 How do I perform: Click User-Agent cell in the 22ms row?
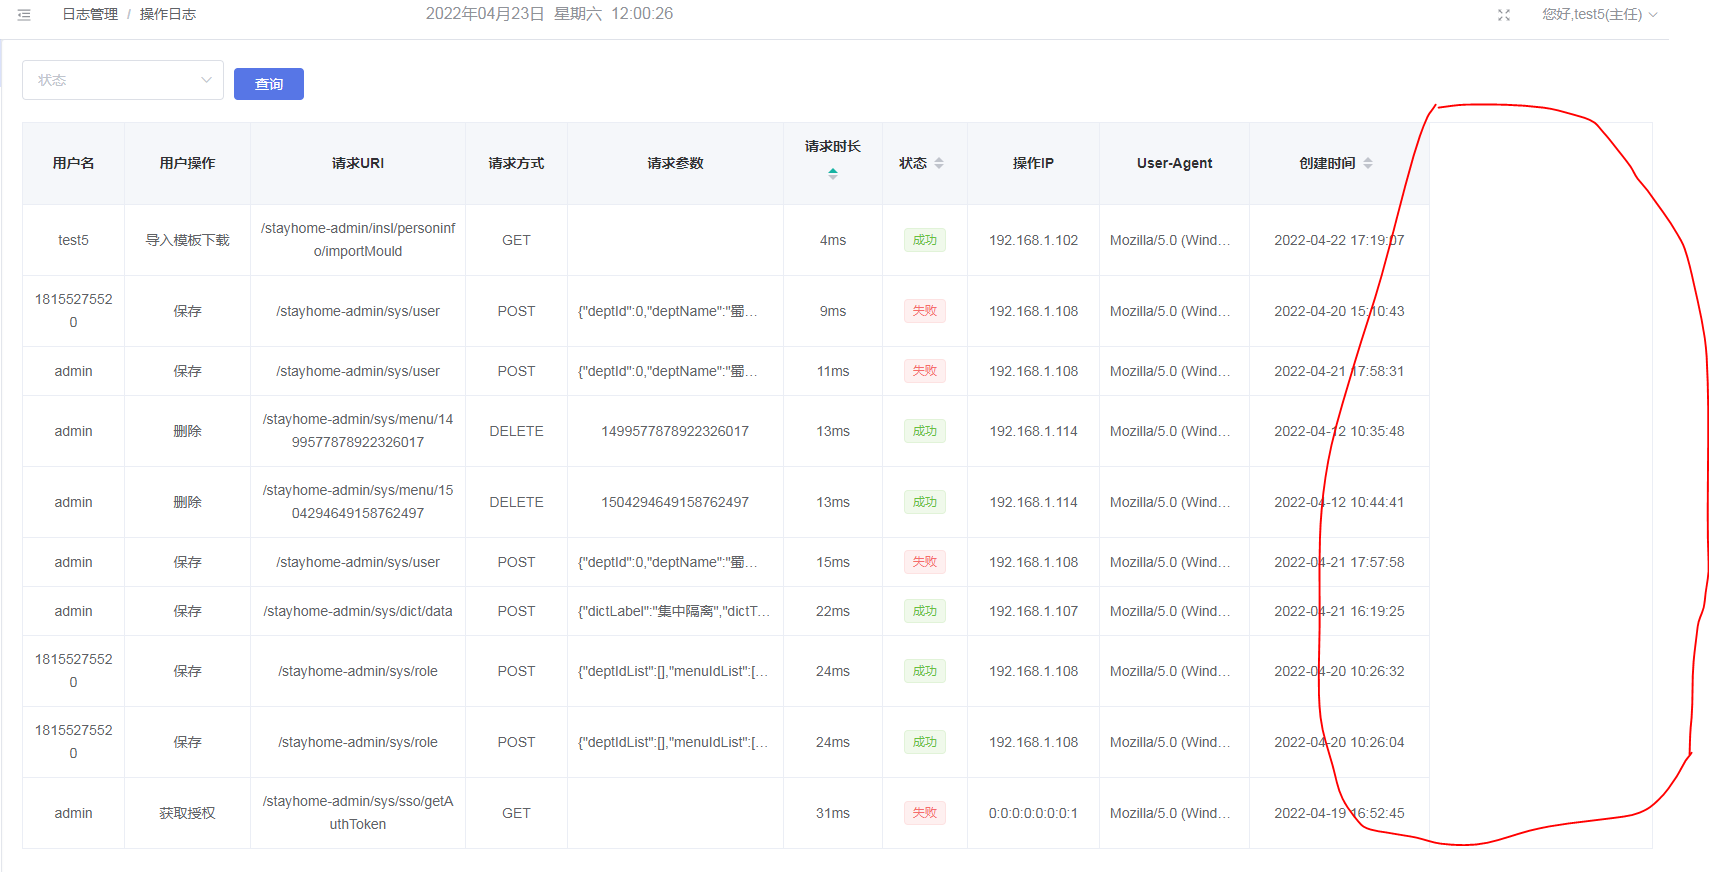click(1174, 611)
